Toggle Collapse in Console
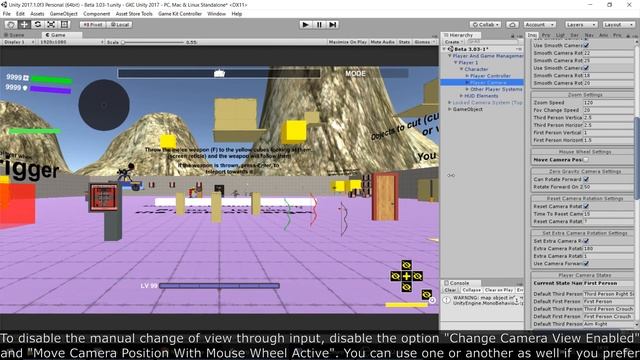Image resolution: width=640 pixels, height=360 pixels. click(x=471, y=290)
